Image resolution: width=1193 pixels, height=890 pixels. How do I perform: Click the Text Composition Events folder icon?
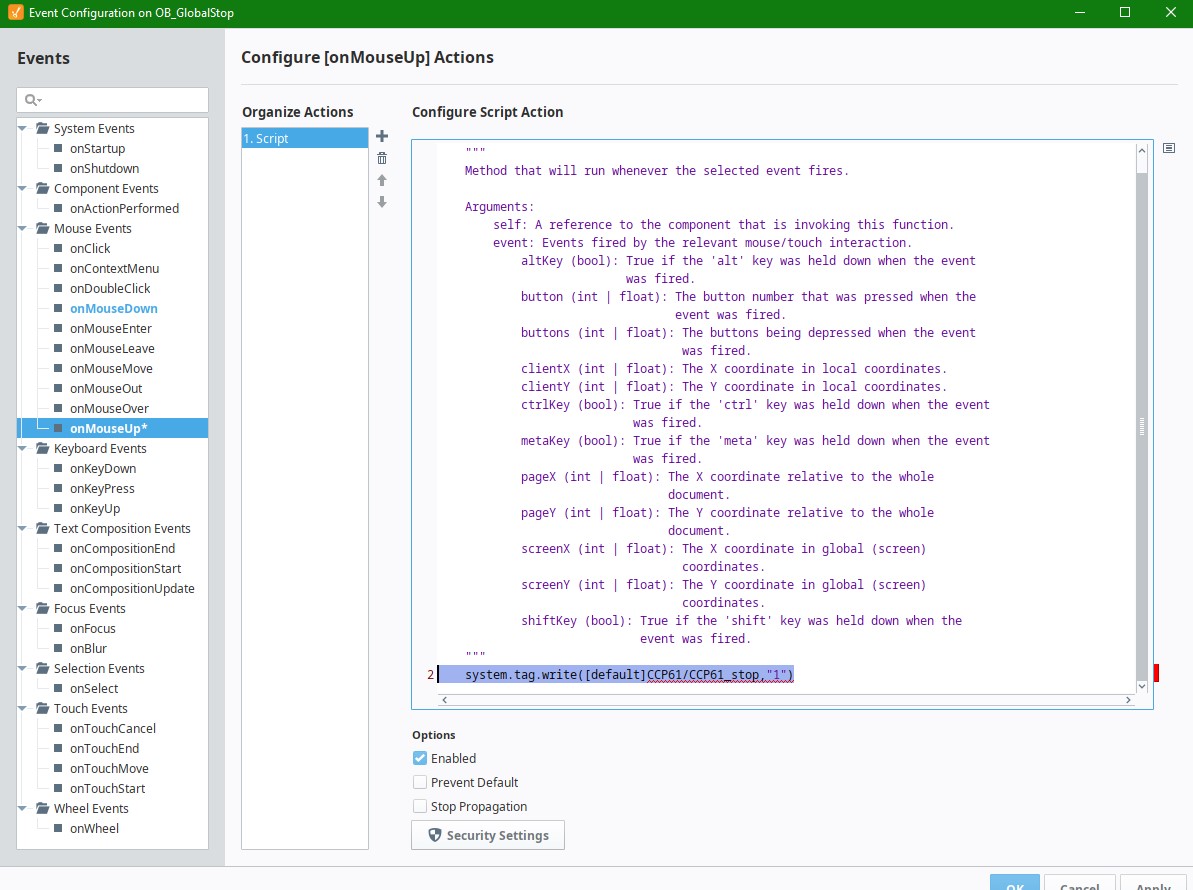tap(43, 528)
